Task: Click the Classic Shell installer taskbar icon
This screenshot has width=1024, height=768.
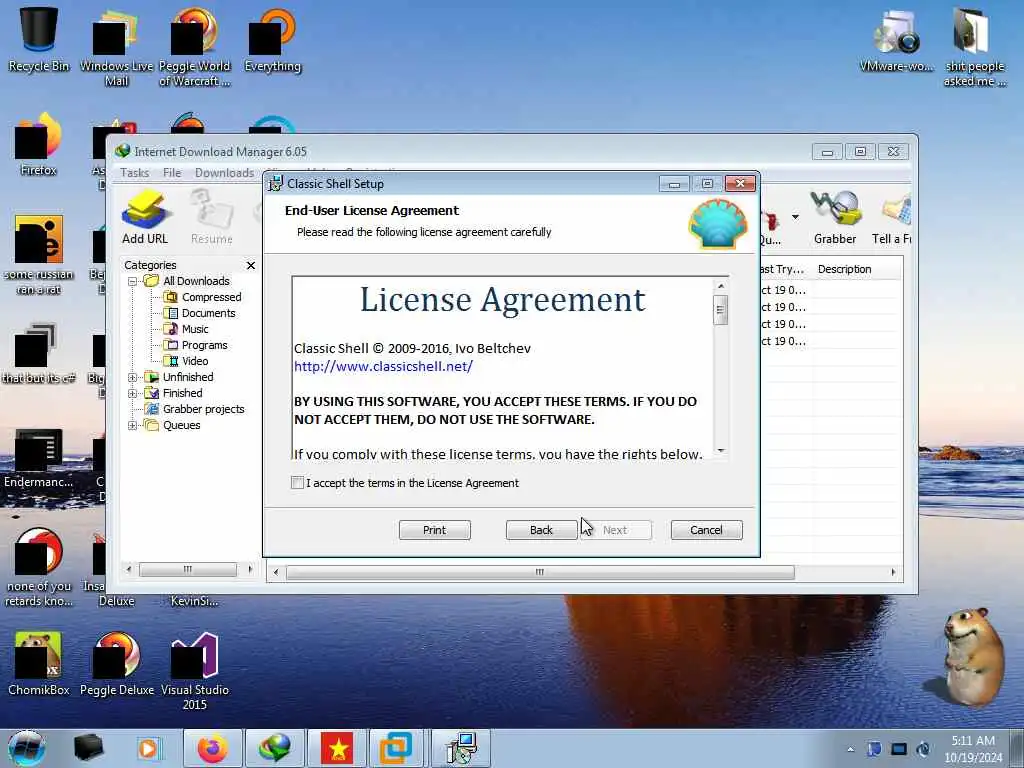Action: click(461, 748)
